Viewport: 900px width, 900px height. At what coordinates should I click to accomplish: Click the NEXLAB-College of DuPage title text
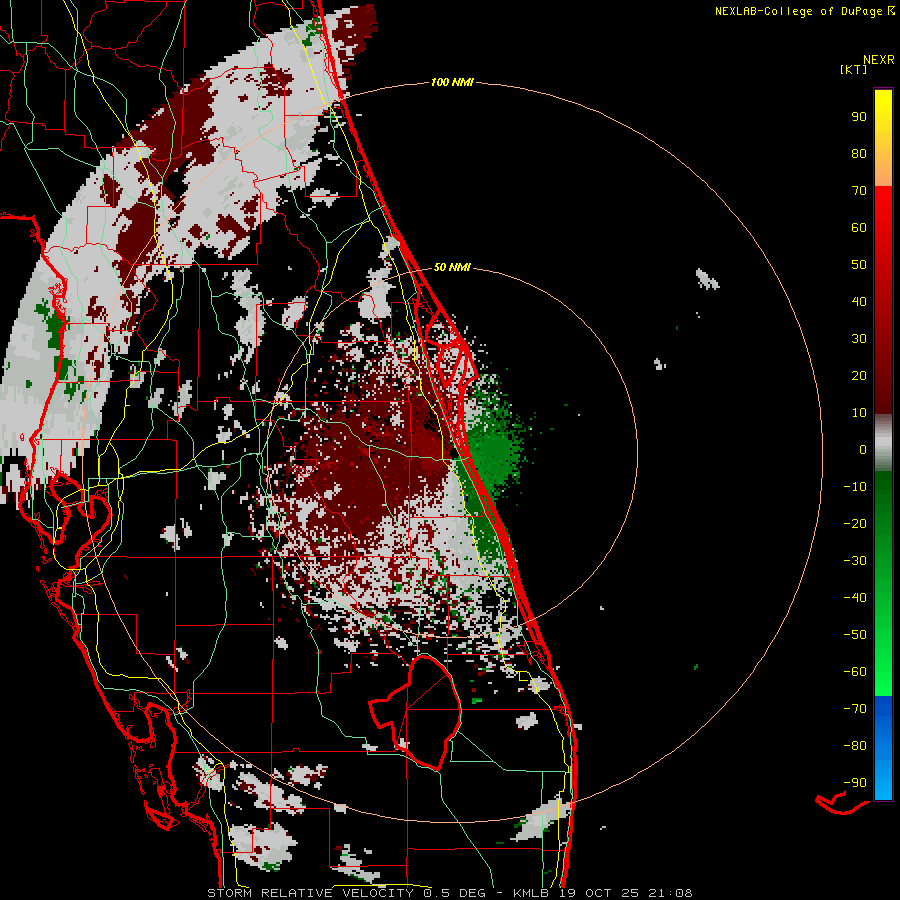pyautogui.click(x=798, y=11)
